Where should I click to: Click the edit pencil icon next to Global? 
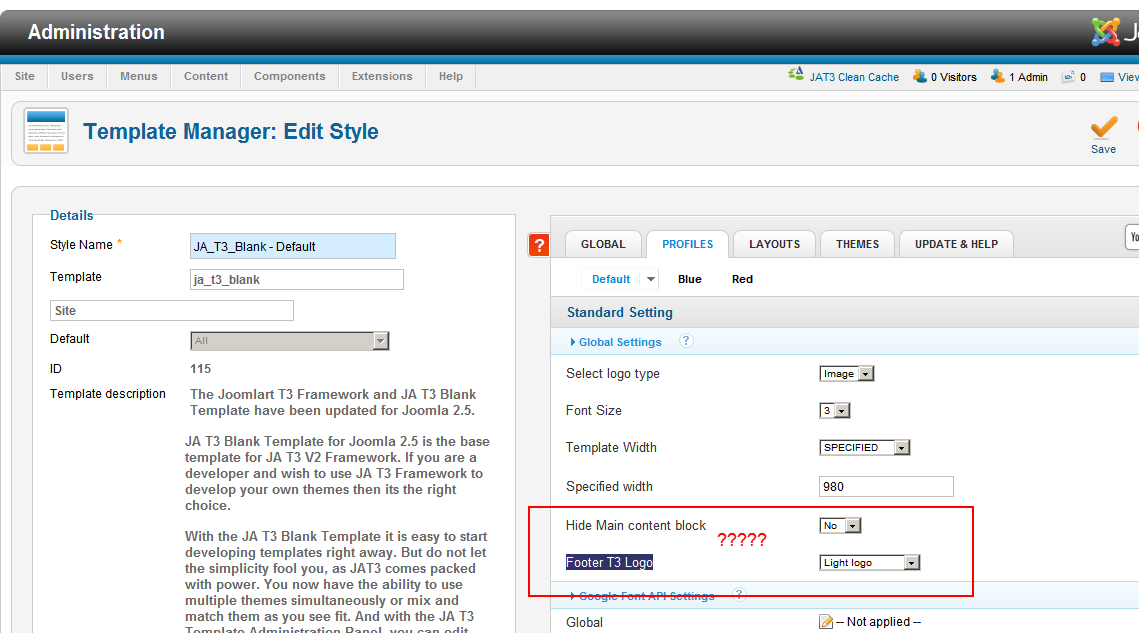click(826, 622)
